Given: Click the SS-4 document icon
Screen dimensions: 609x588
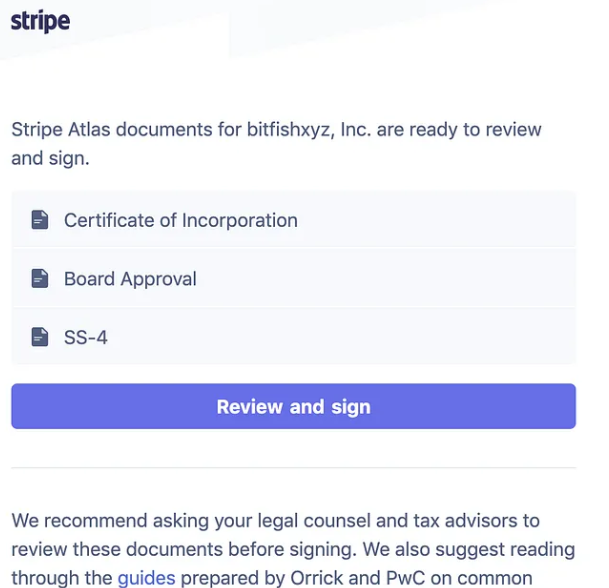Looking at the screenshot, I should click(x=40, y=338).
